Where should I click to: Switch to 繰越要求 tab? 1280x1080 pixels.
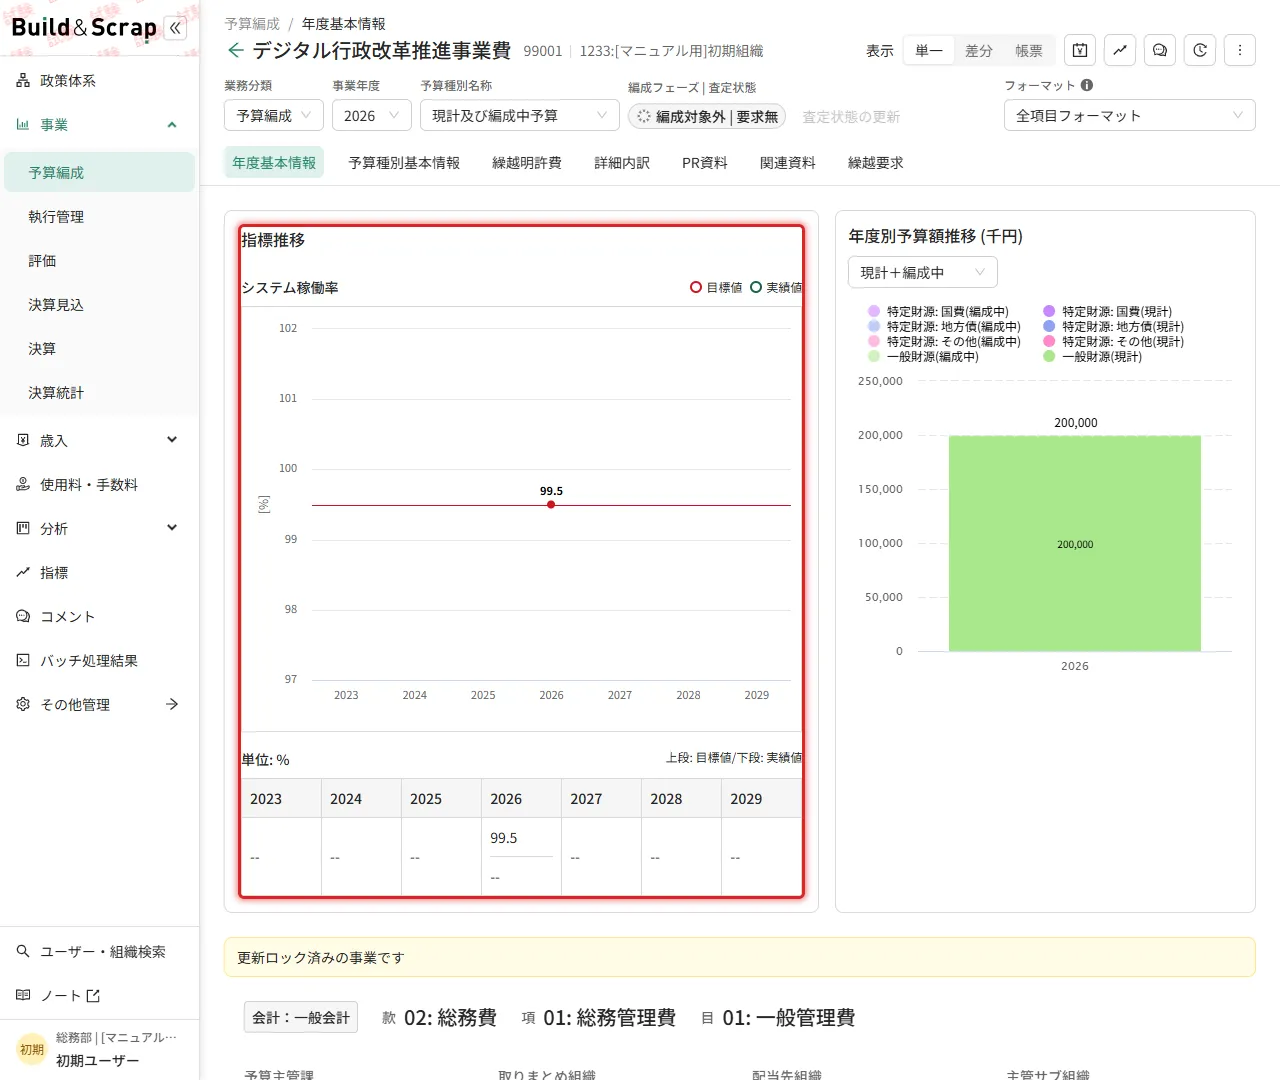pos(876,163)
